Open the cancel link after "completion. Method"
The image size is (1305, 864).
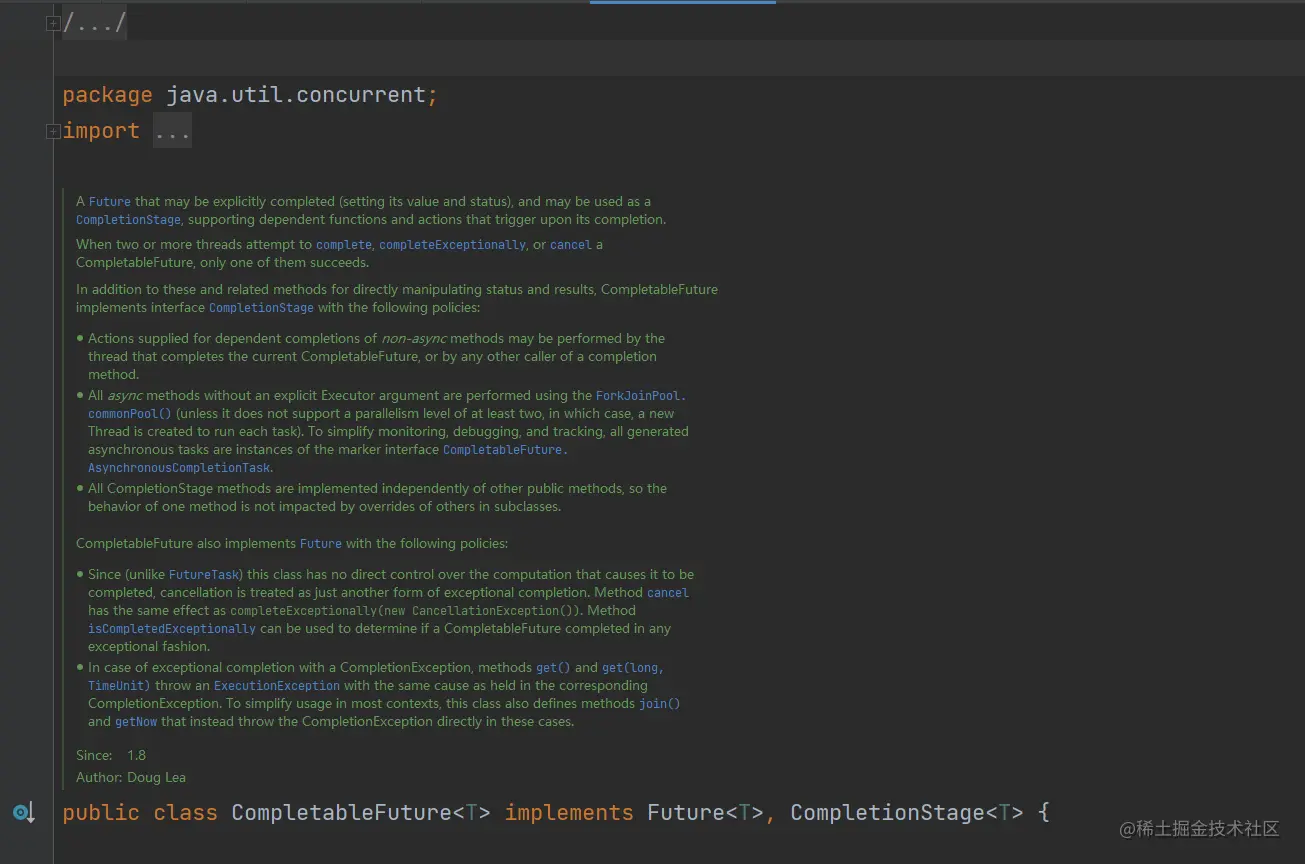click(x=668, y=593)
